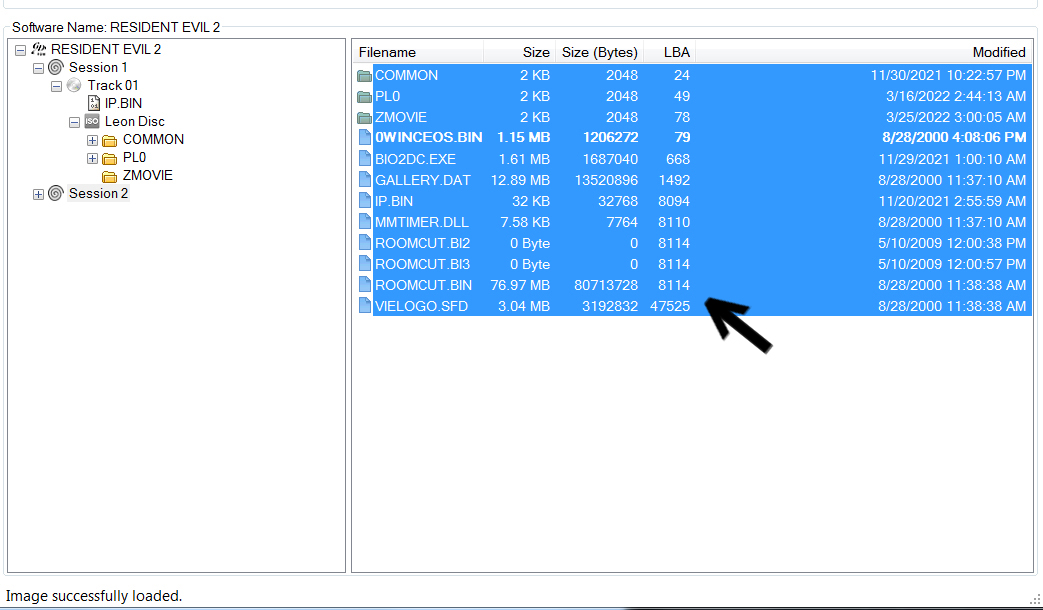Select ZMOVIE folder label in tree

tap(148, 175)
